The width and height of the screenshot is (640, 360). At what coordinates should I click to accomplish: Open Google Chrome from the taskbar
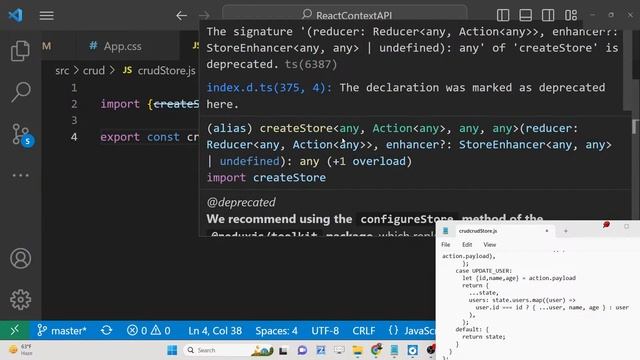pyautogui.click(x=376, y=350)
